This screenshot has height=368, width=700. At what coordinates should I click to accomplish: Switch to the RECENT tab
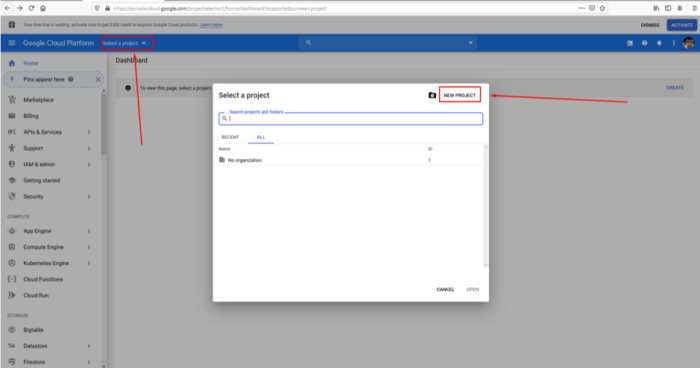coord(230,137)
